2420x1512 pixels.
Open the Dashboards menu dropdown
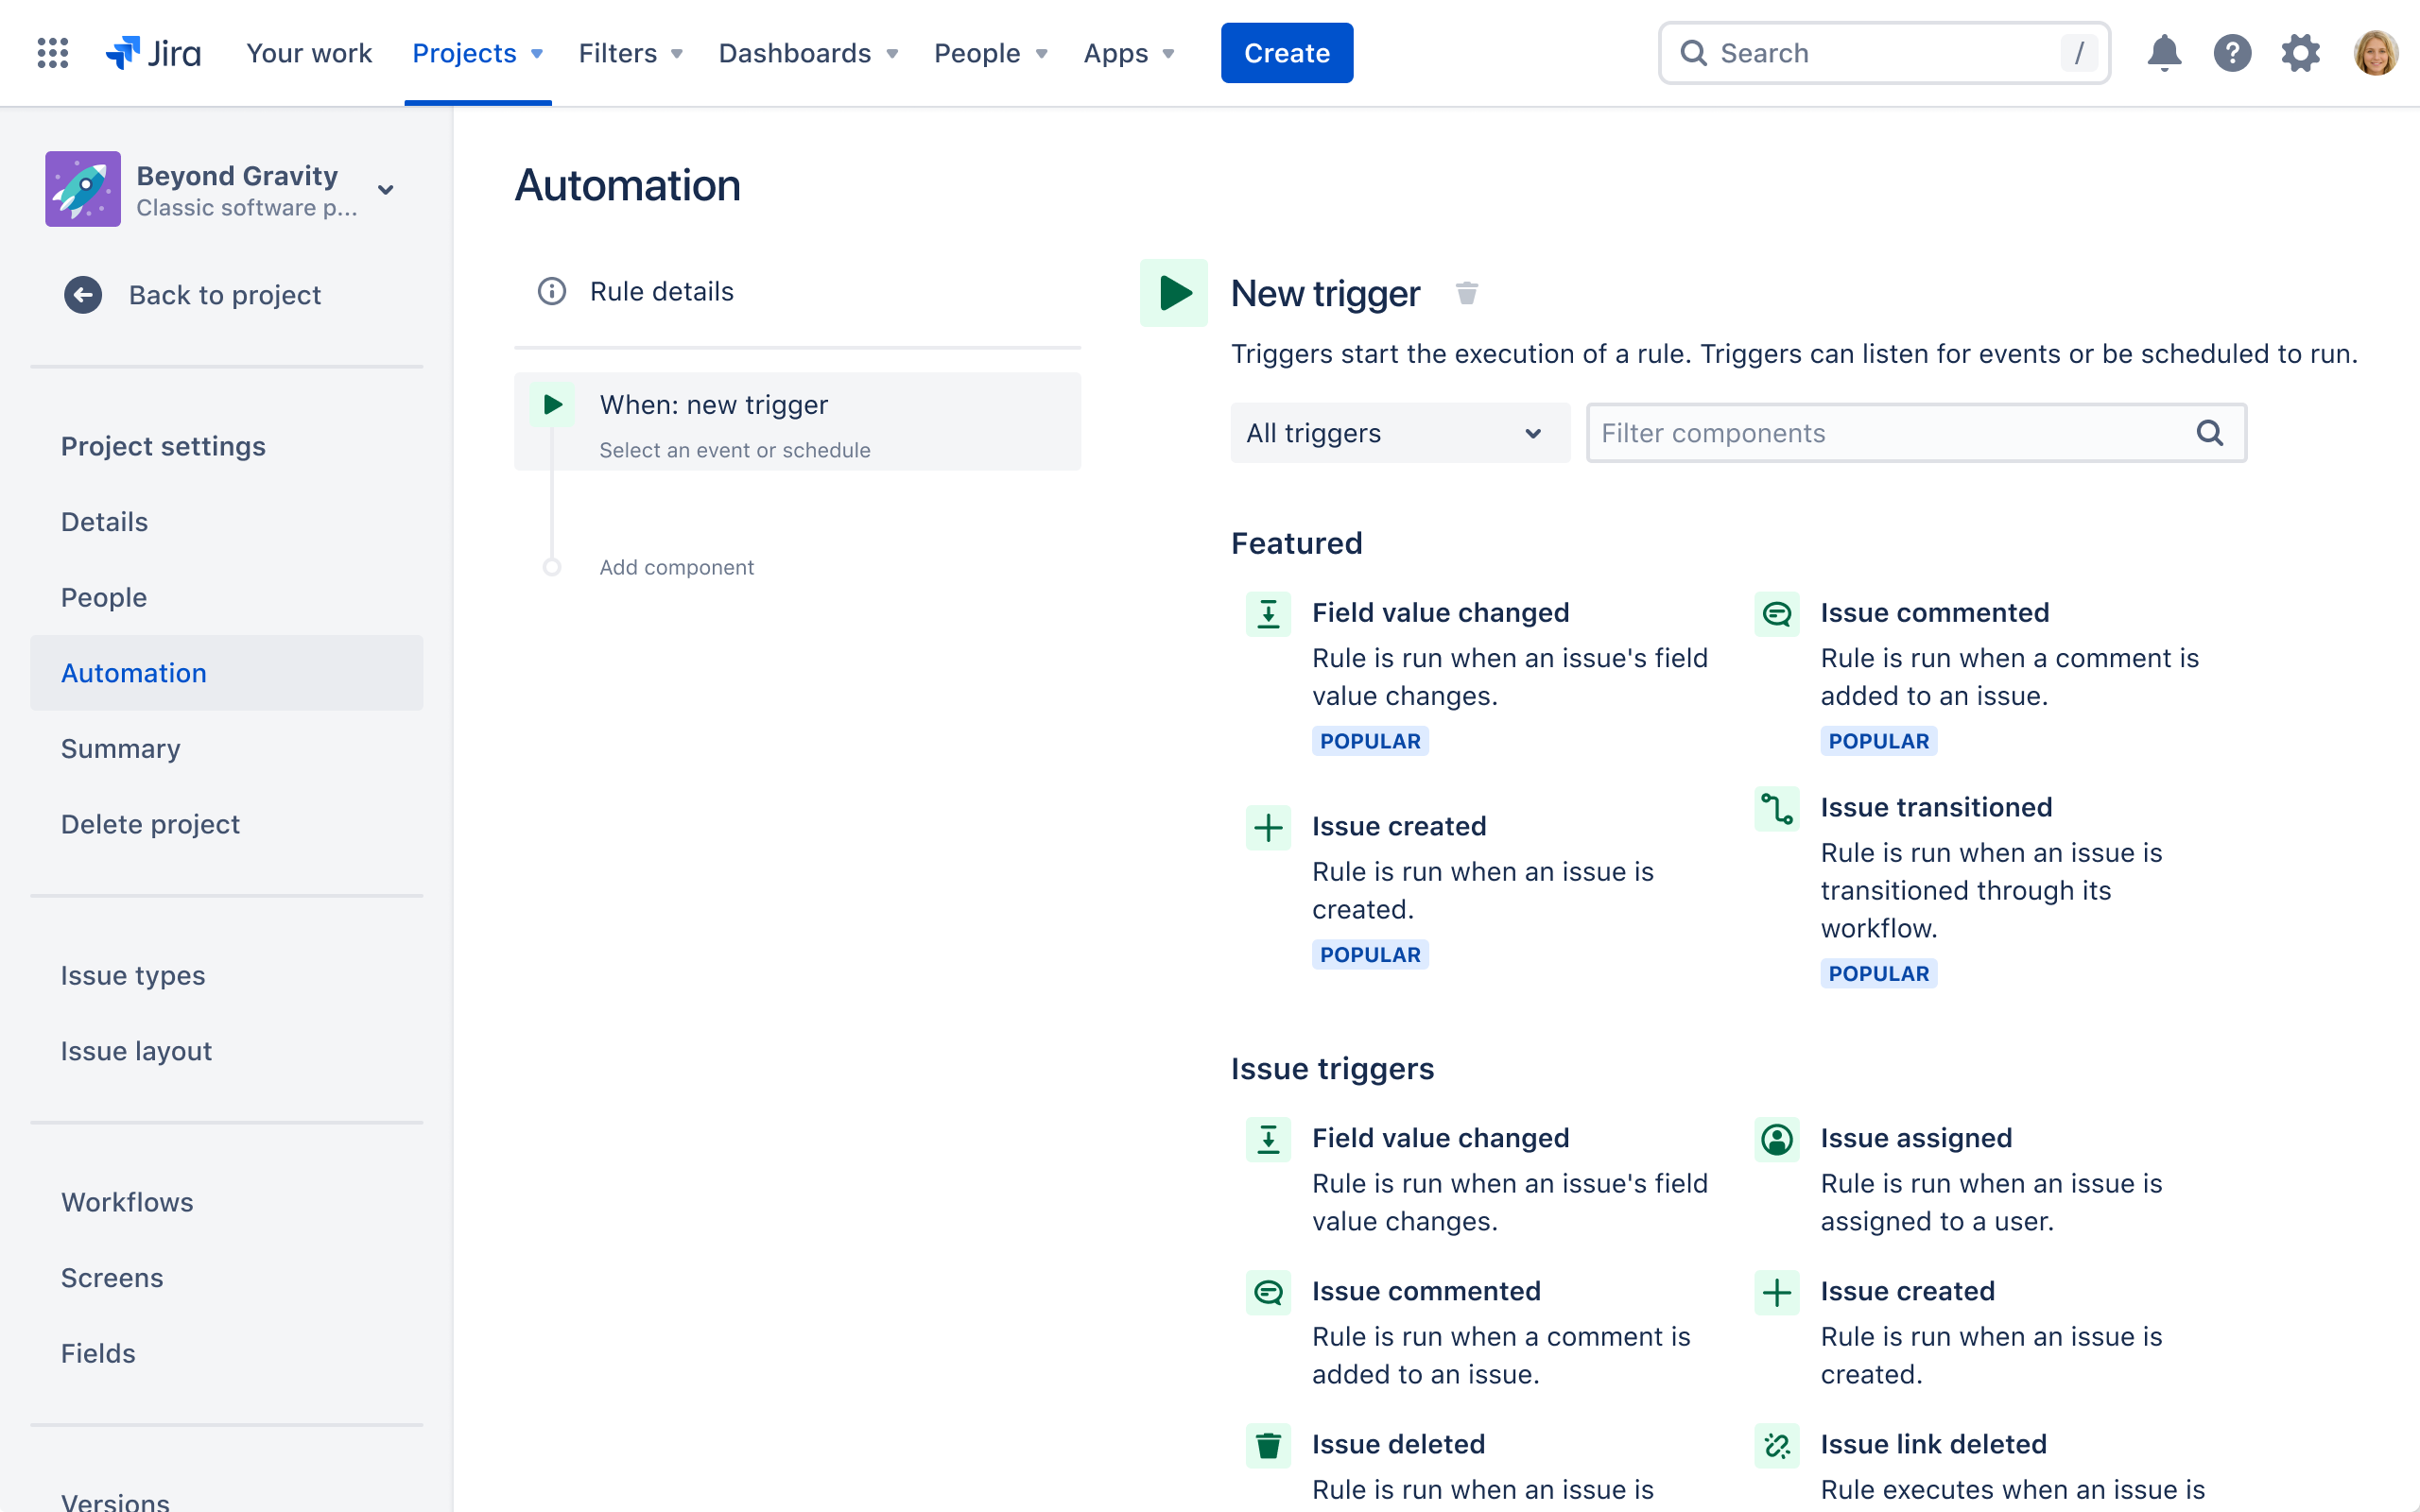point(807,52)
